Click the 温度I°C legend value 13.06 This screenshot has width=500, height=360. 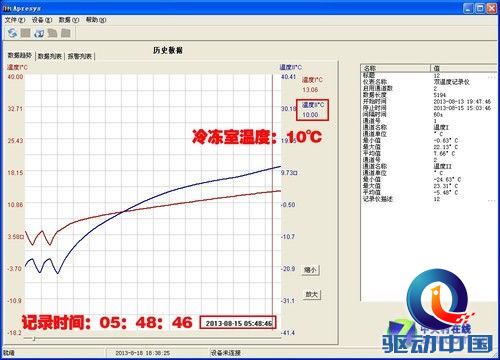310,90
